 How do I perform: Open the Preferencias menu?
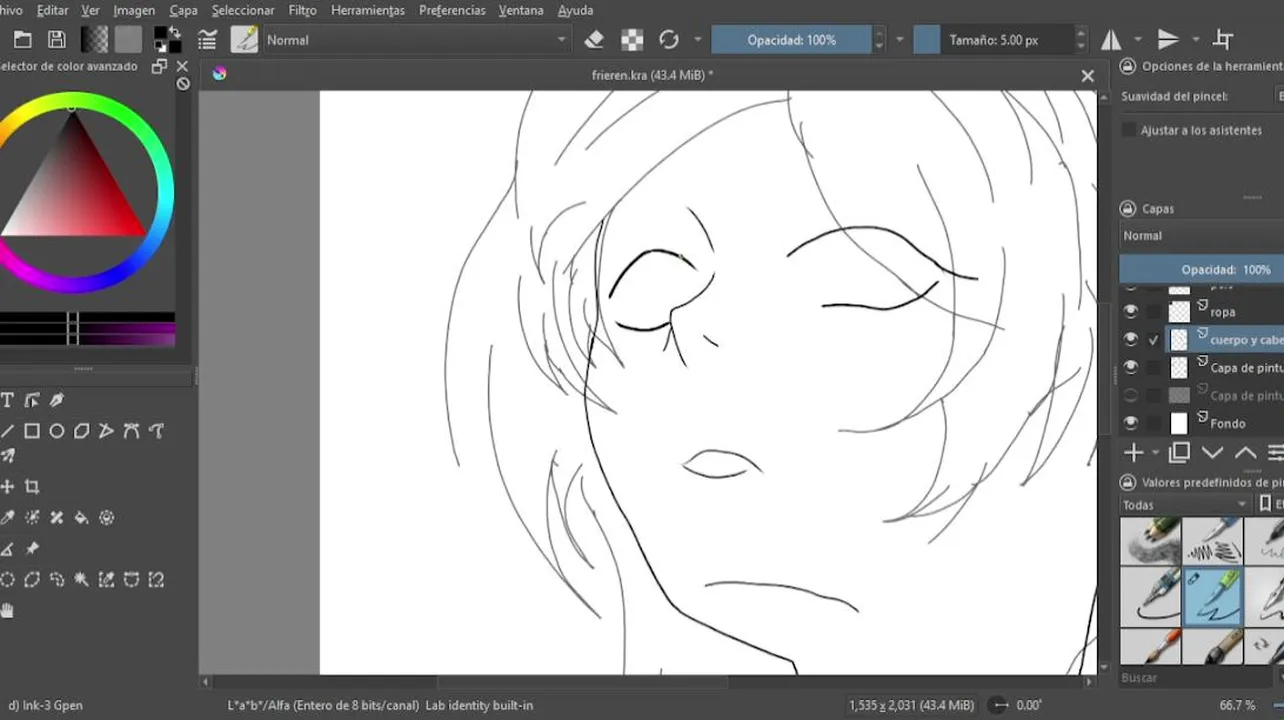tap(452, 10)
